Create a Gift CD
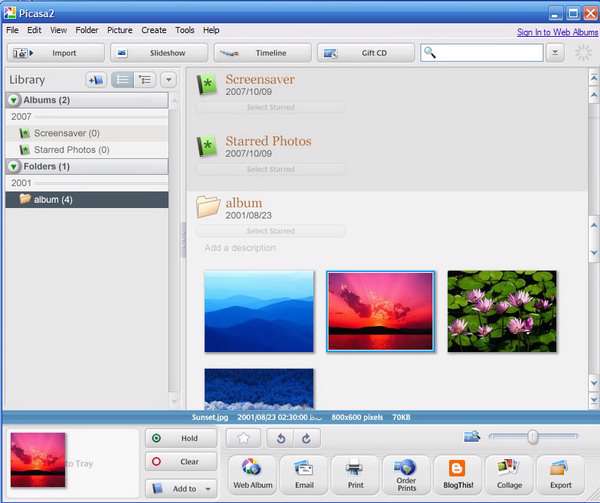Screen dimensions: 600x503 tap(366, 53)
